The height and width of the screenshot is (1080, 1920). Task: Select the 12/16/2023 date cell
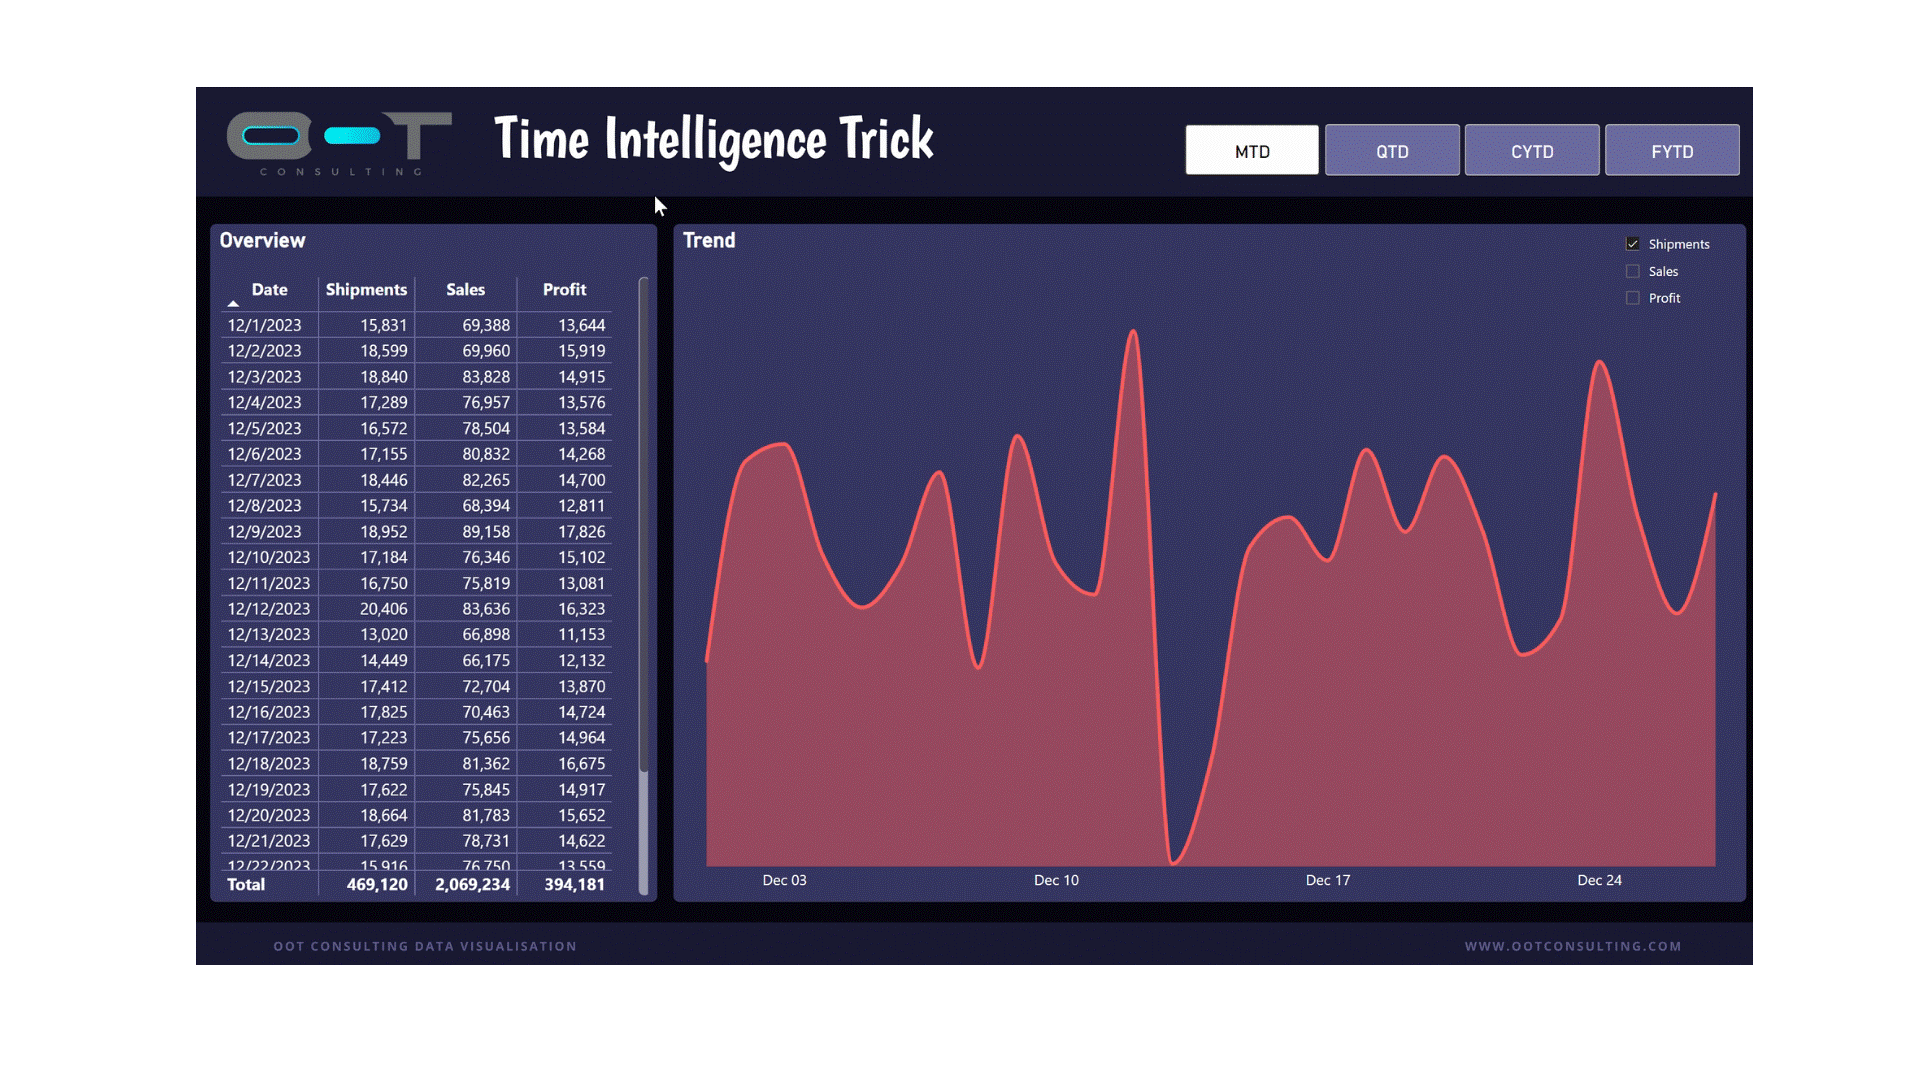point(268,712)
